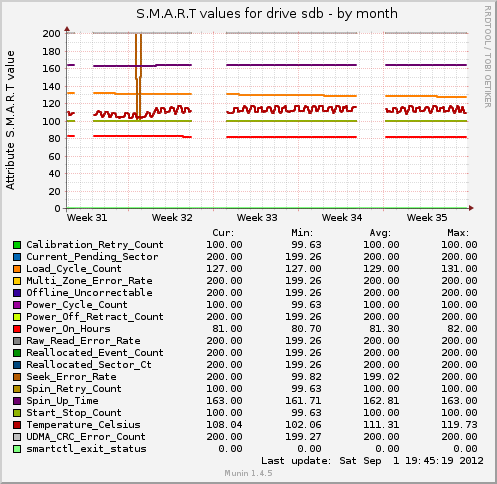Screen dimensions: 497x484
Task: Select the Raw_Read_Error_Rate legend label
Action: (x=83, y=341)
